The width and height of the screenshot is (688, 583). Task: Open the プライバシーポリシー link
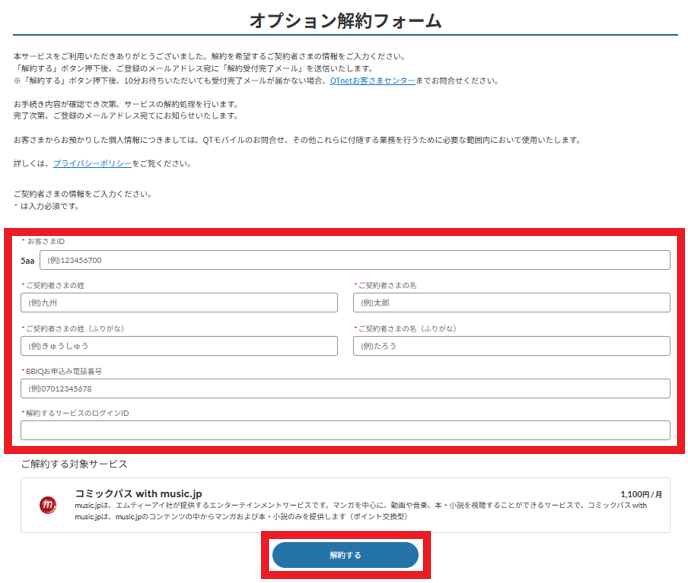pyautogui.click(x=92, y=164)
